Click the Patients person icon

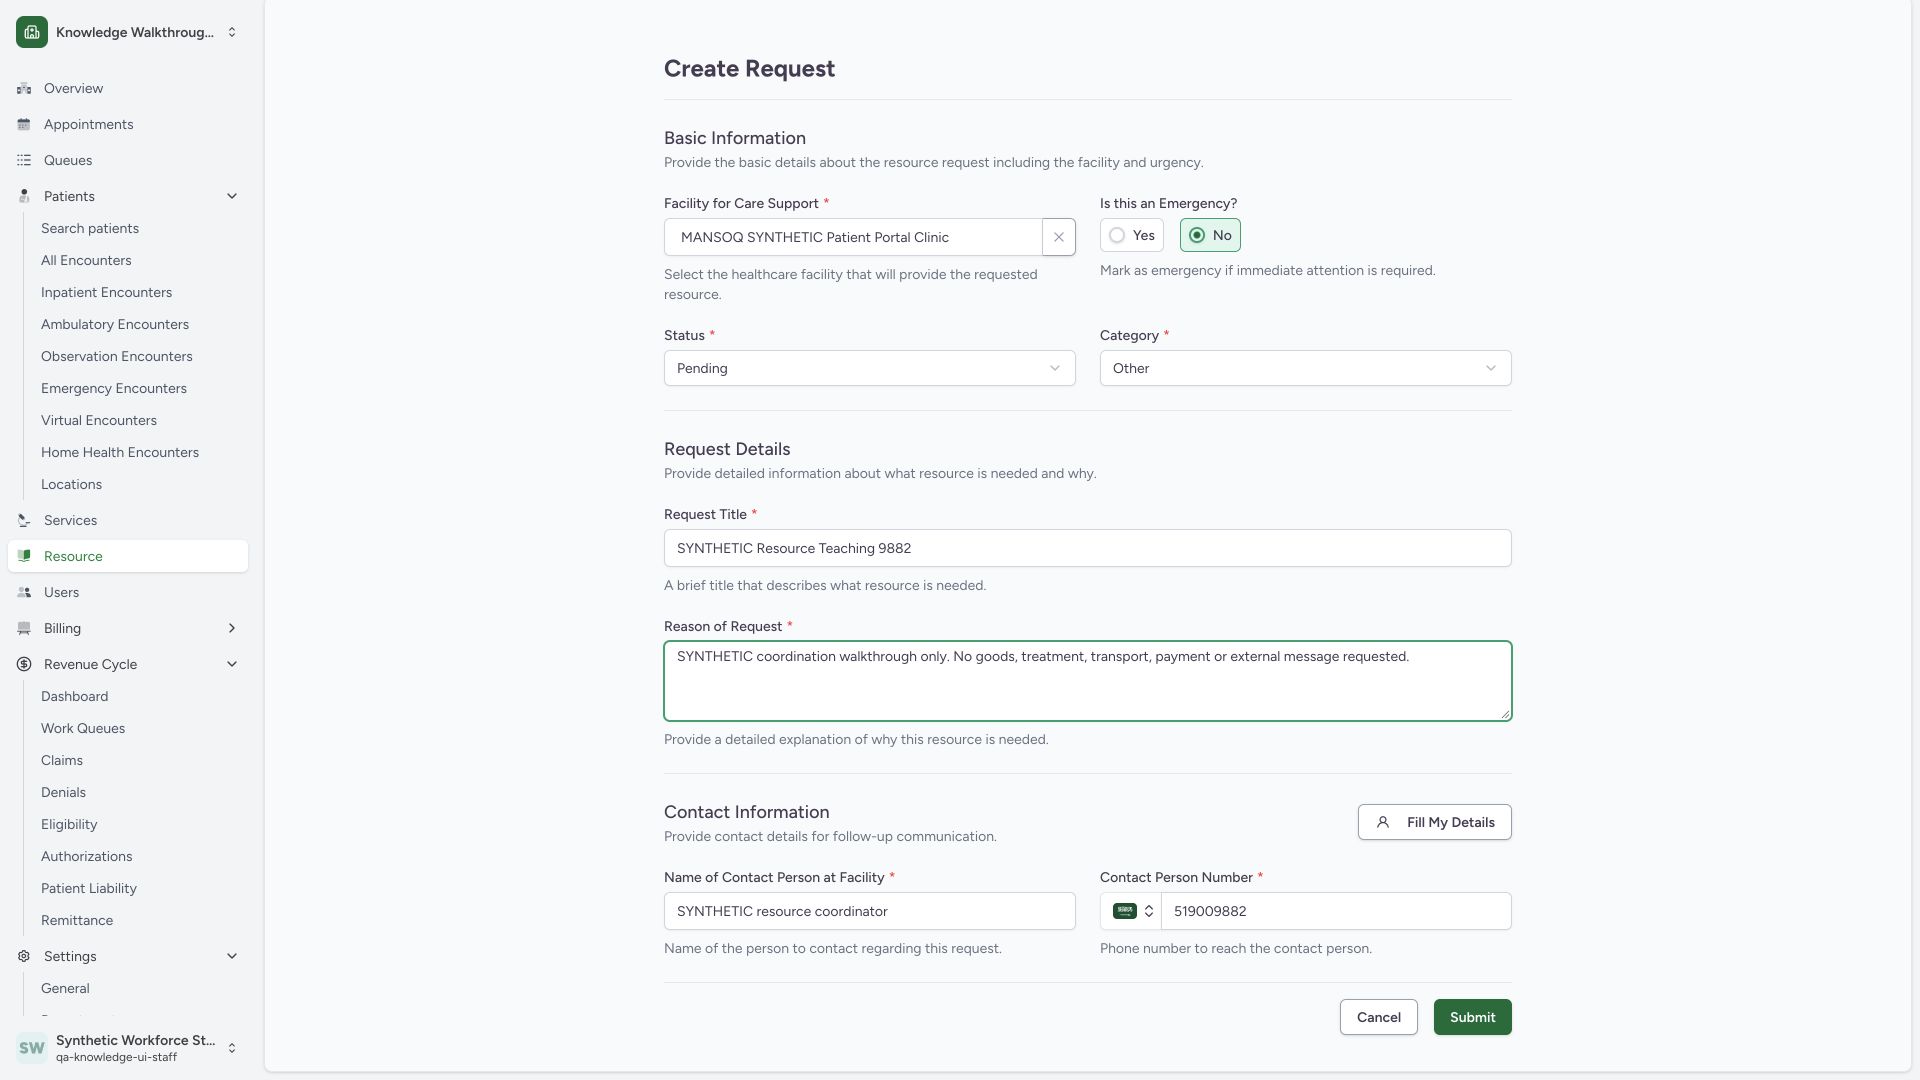coord(24,196)
